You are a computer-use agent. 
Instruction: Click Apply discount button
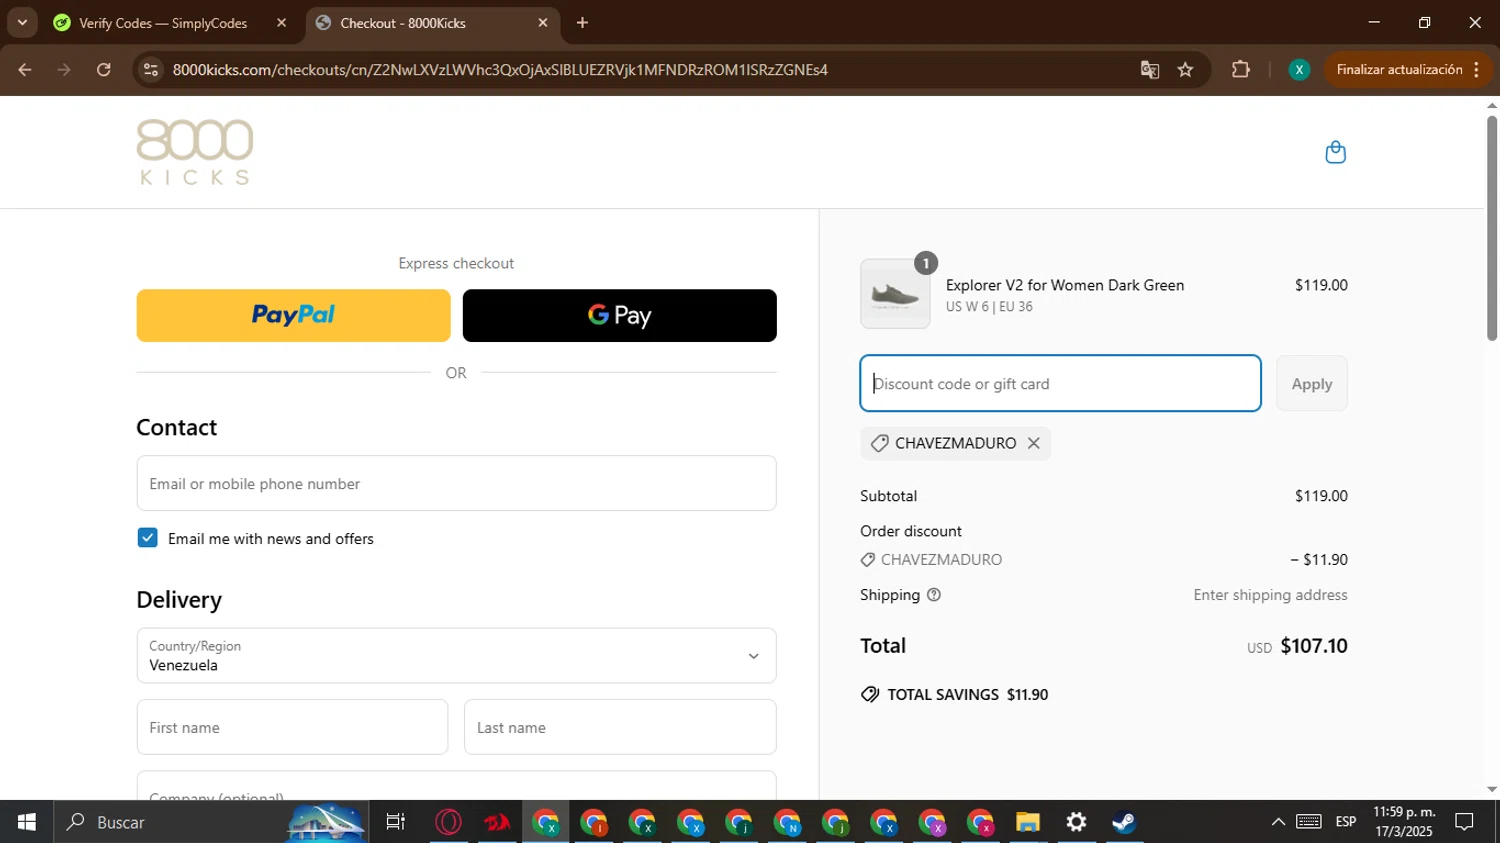coord(1312,383)
